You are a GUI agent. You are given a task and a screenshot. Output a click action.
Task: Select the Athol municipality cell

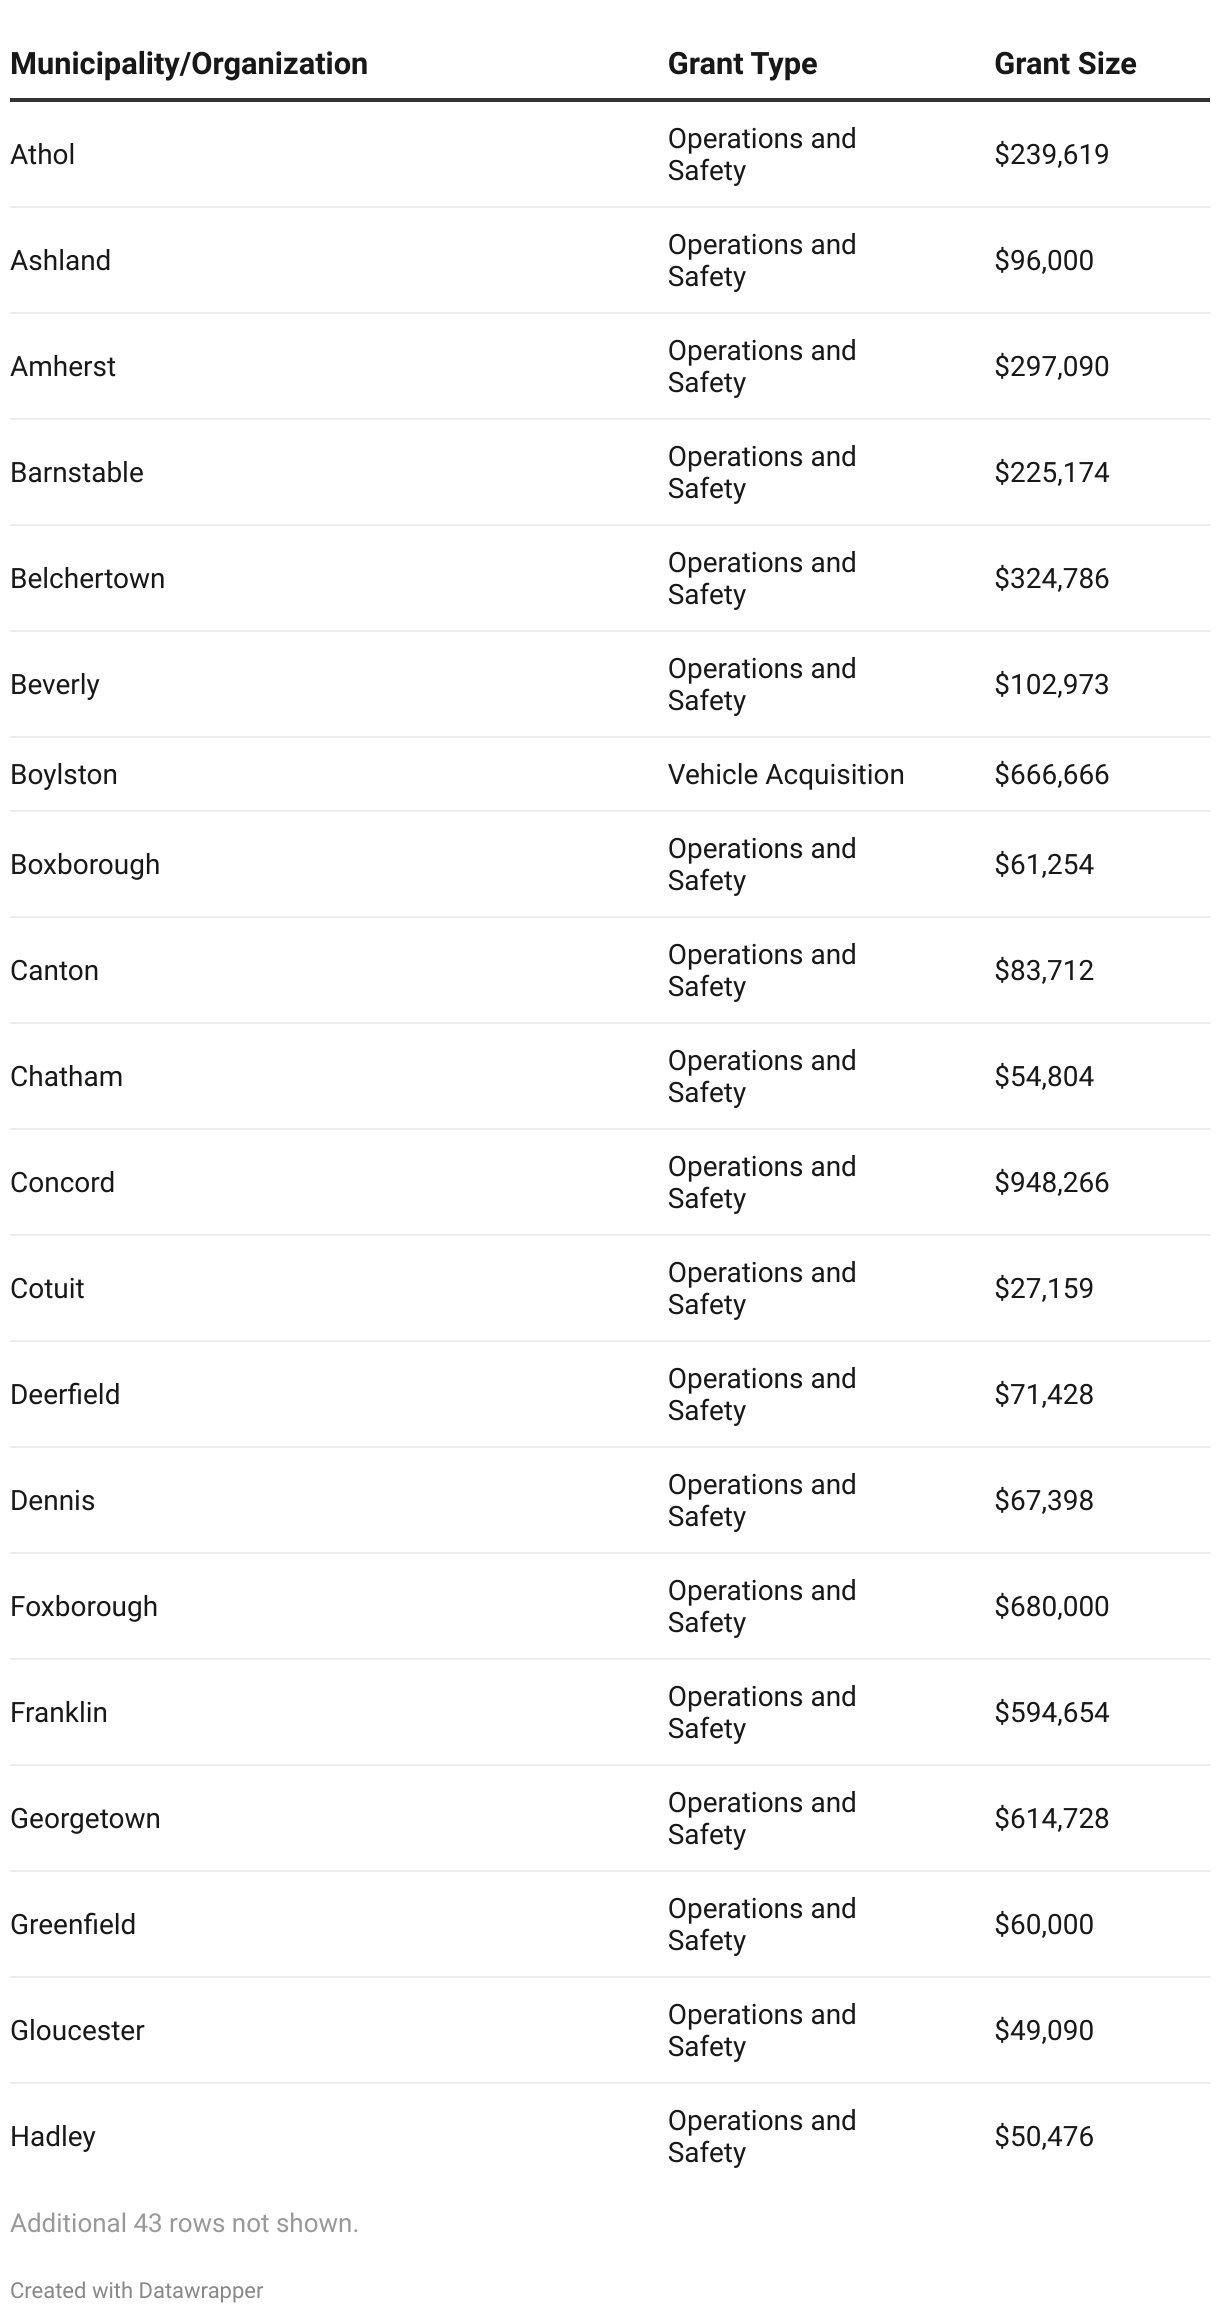(43, 154)
